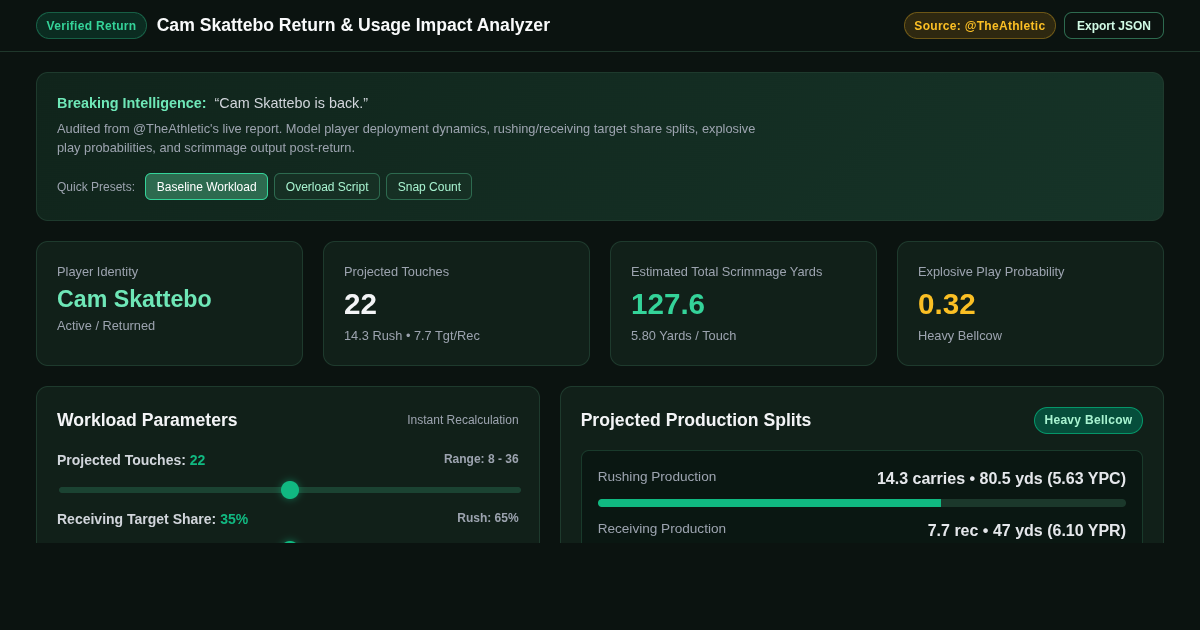
Task: Click the "5.80 Yards / Touch" text
Action: [x=684, y=336]
